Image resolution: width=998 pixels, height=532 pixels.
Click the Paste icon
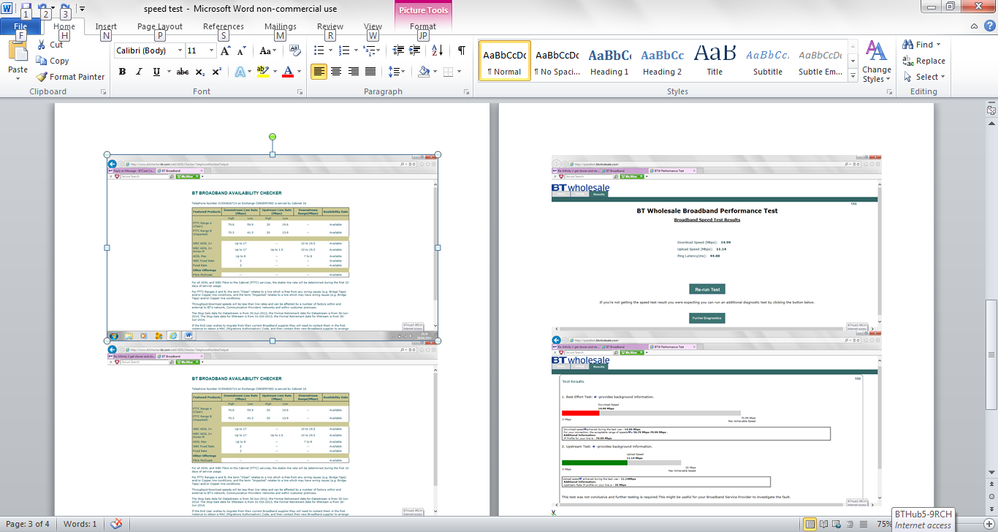tap(17, 52)
